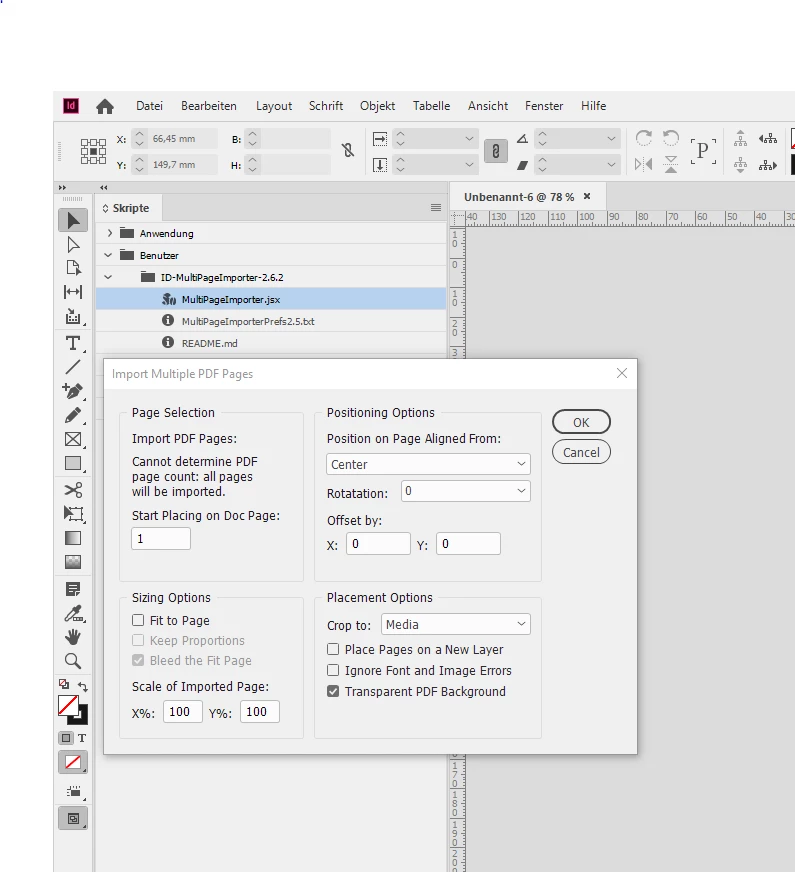The height and width of the screenshot is (872, 795).
Task: Click Start Placing on Doc Page field
Action: point(161,538)
